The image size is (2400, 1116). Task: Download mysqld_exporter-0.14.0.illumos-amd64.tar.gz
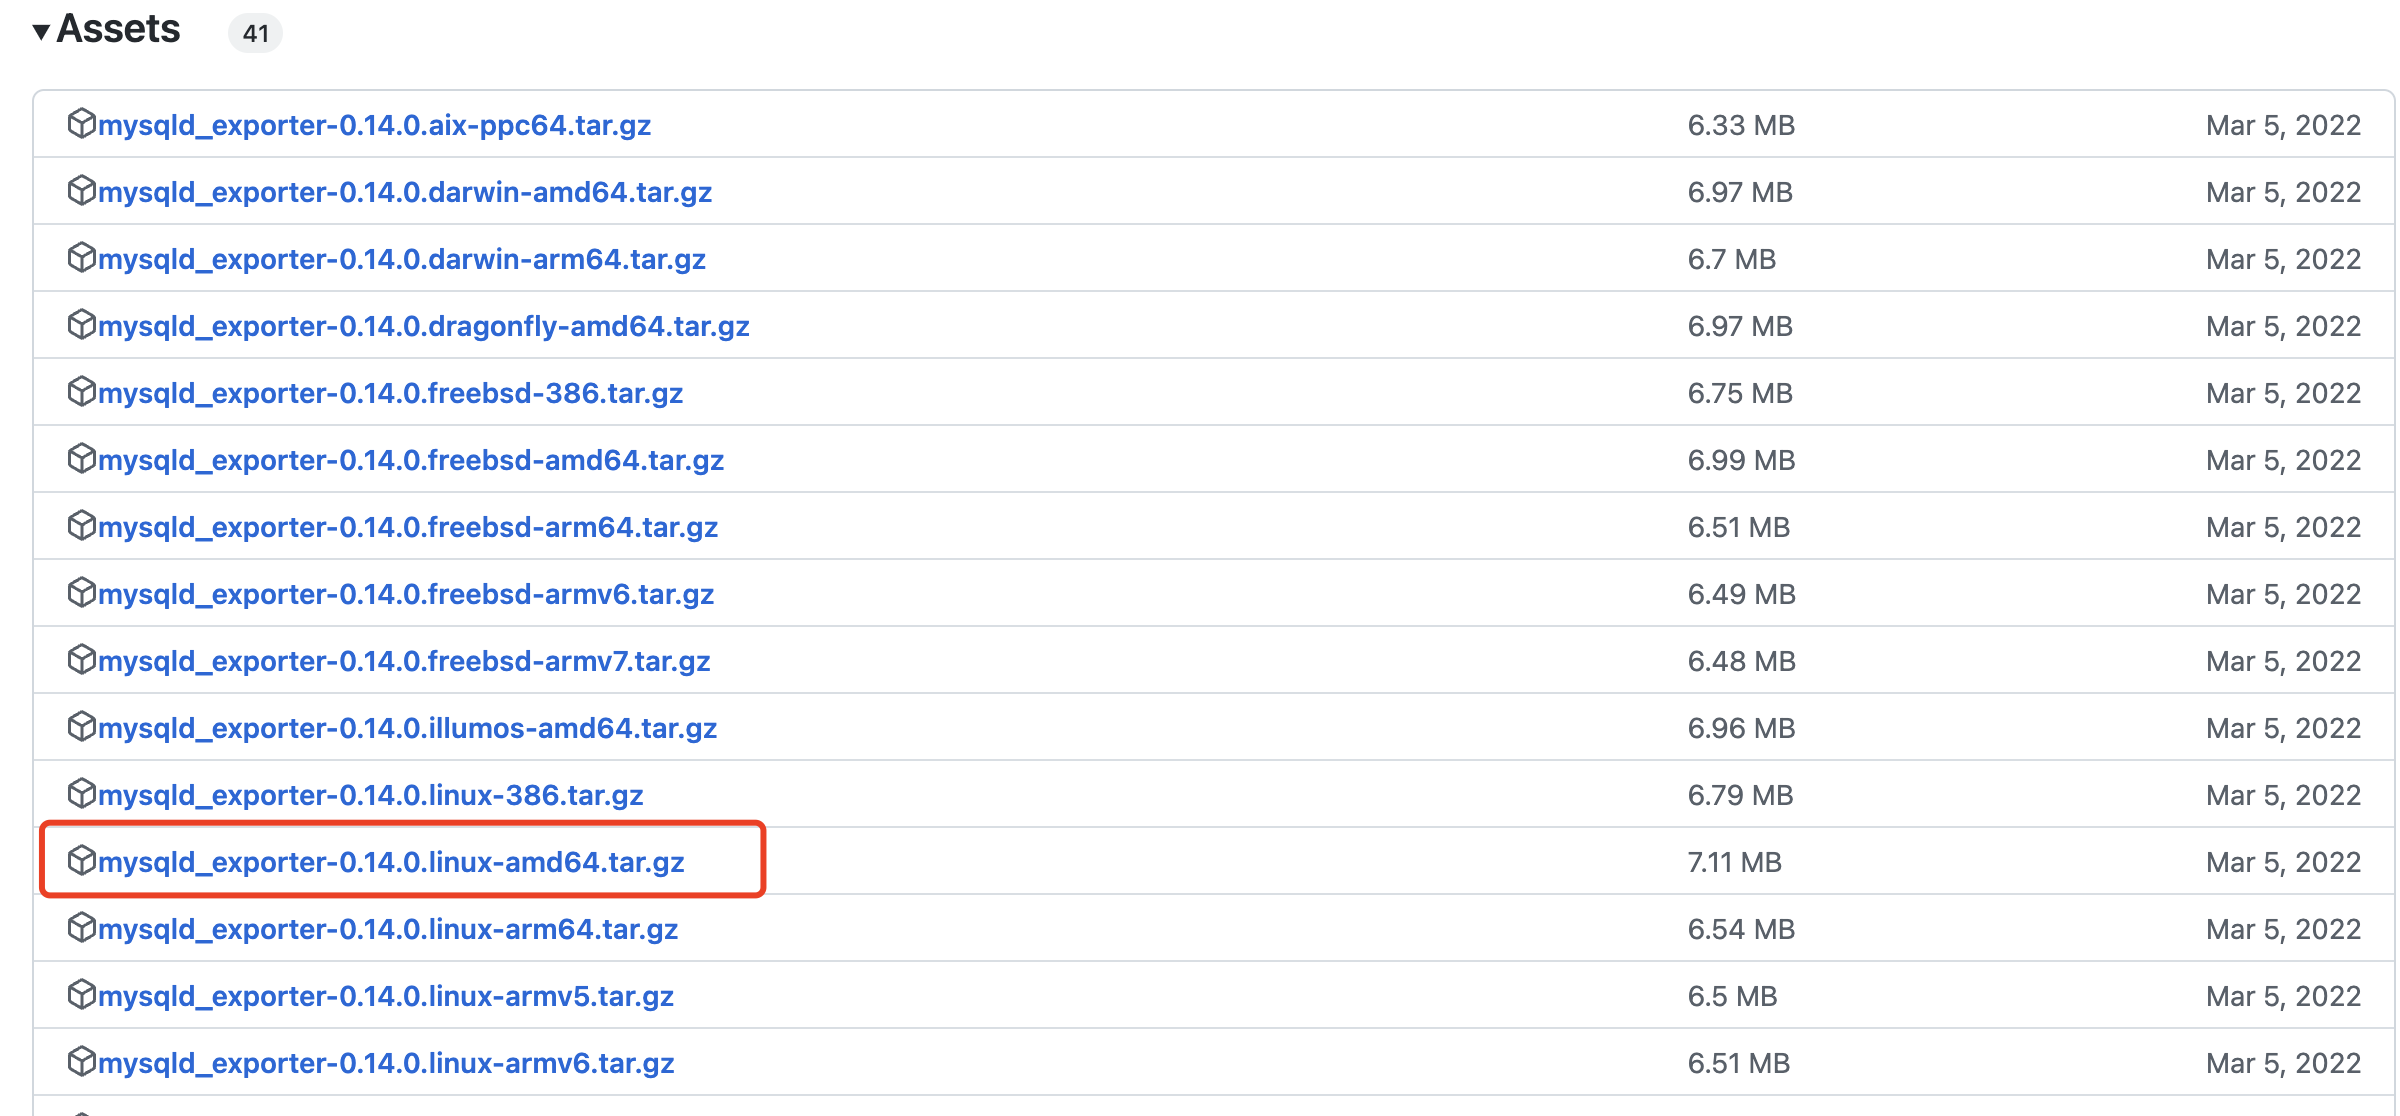[x=408, y=729]
